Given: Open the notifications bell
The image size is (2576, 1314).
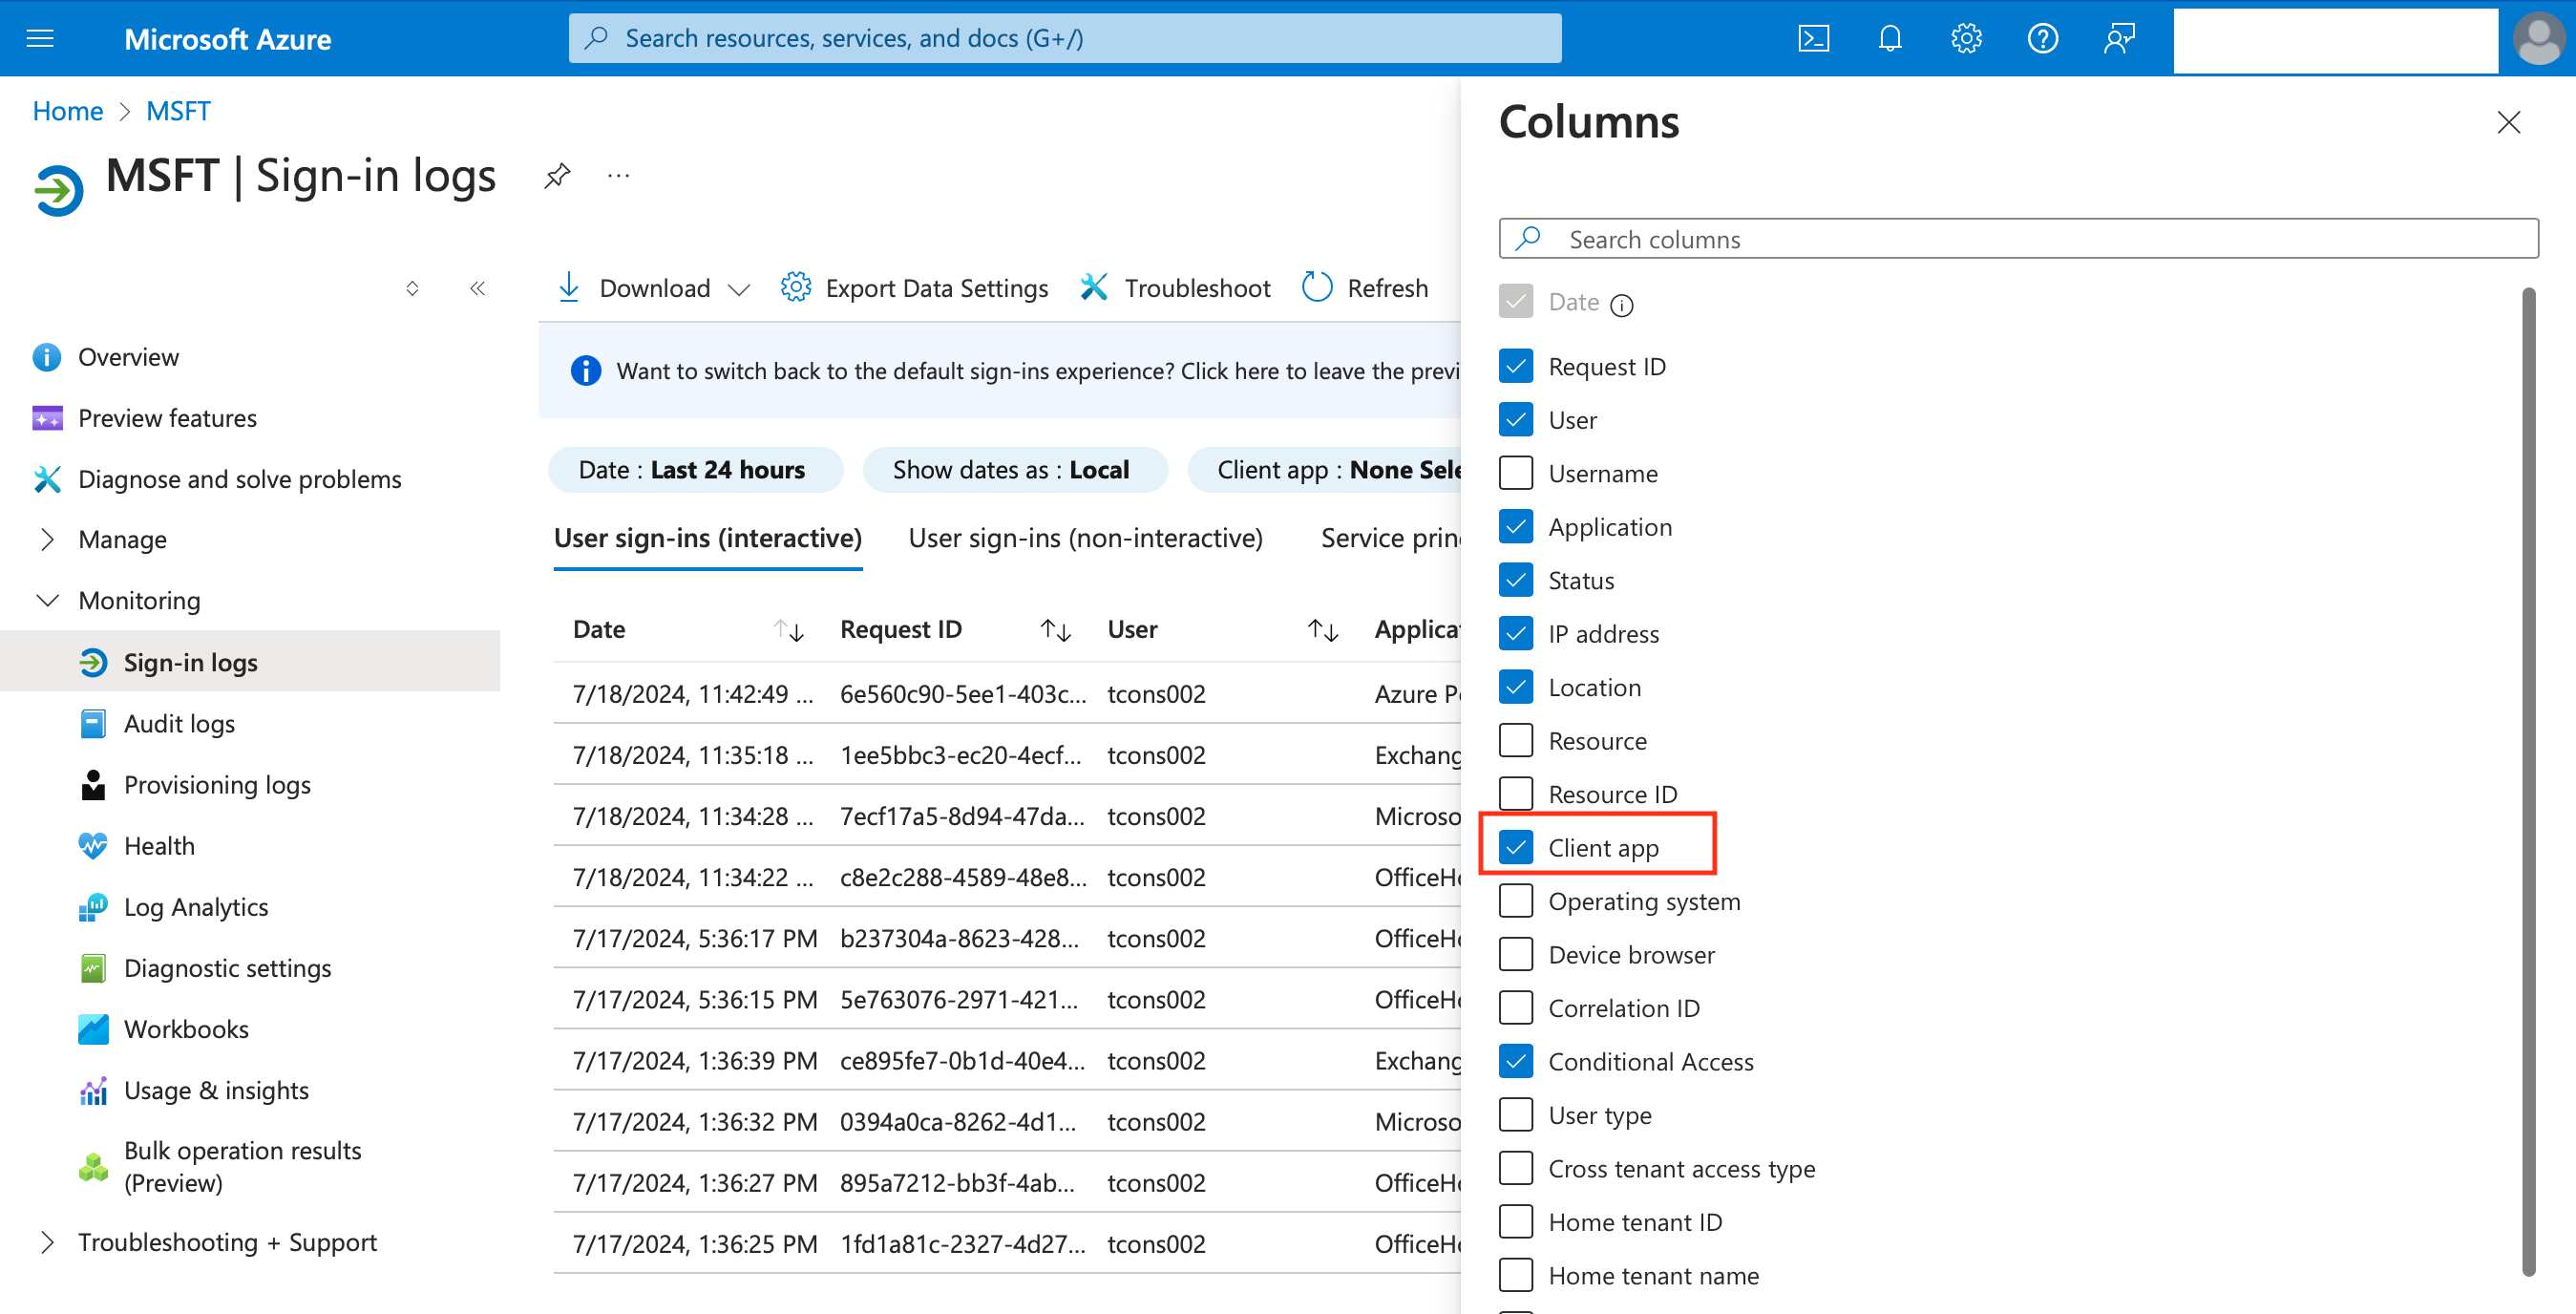Looking at the screenshot, I should coord(1889,38).
